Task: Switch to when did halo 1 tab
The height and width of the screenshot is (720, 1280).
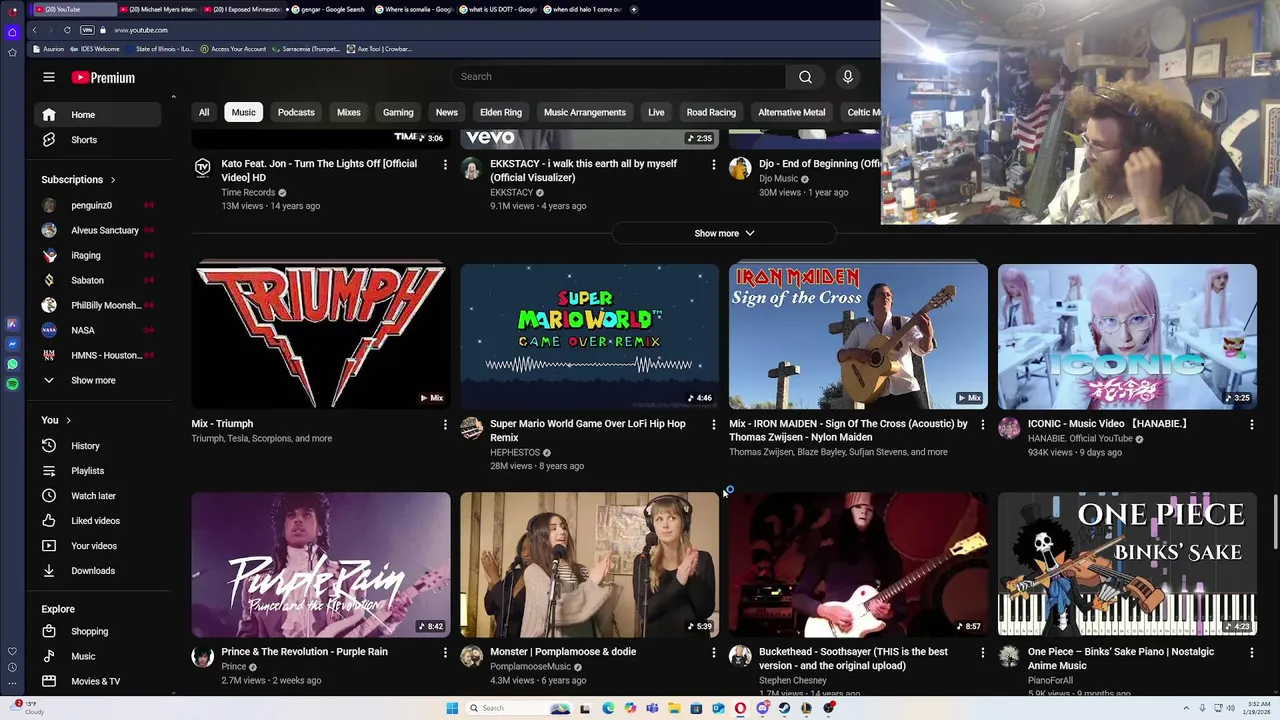Action: tap(584, 9)
